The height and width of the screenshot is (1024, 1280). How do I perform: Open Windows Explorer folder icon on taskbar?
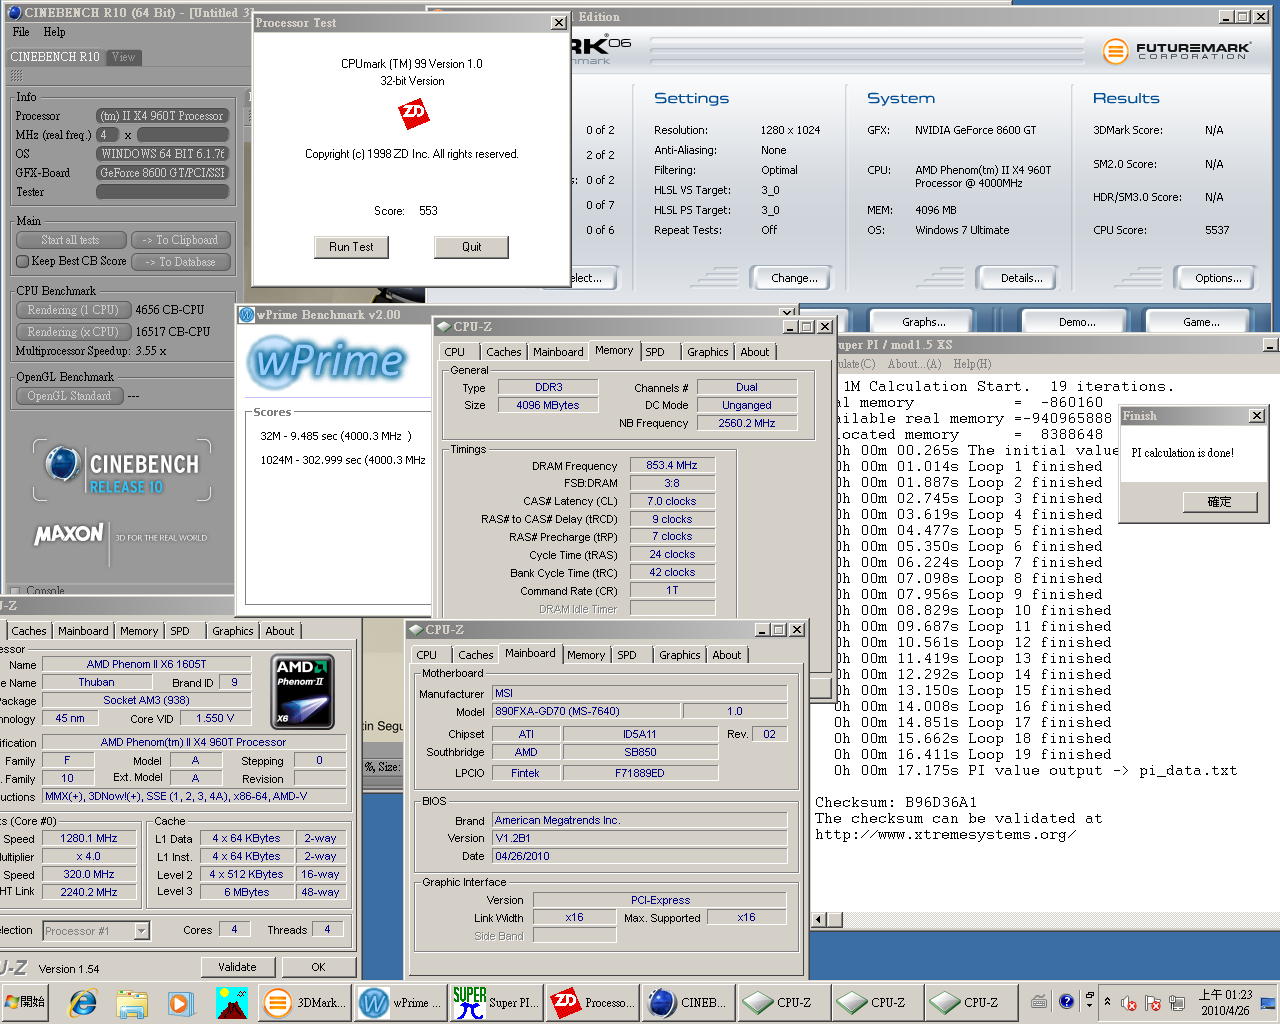click(132, 1003)
